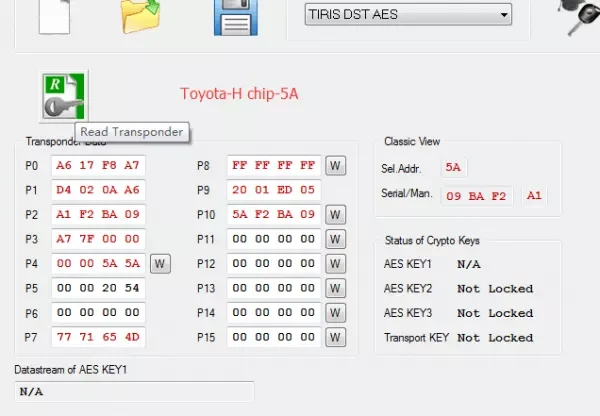Click the Serial field 09 BA F2
The image size is (600, 416).
pyautogui.click(x=477, y=196)
